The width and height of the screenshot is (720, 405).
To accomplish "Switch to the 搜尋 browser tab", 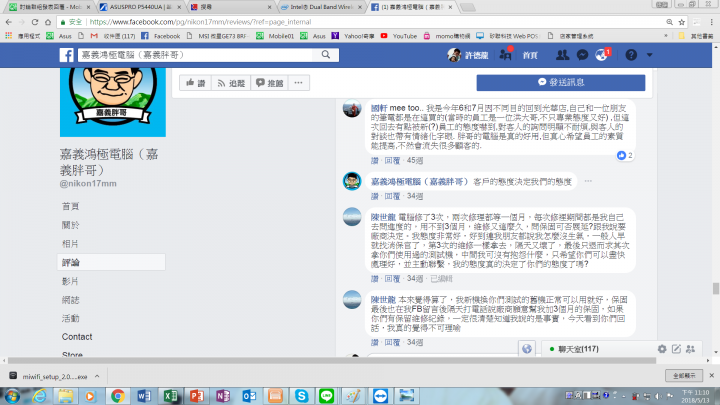I will [231, 7].
